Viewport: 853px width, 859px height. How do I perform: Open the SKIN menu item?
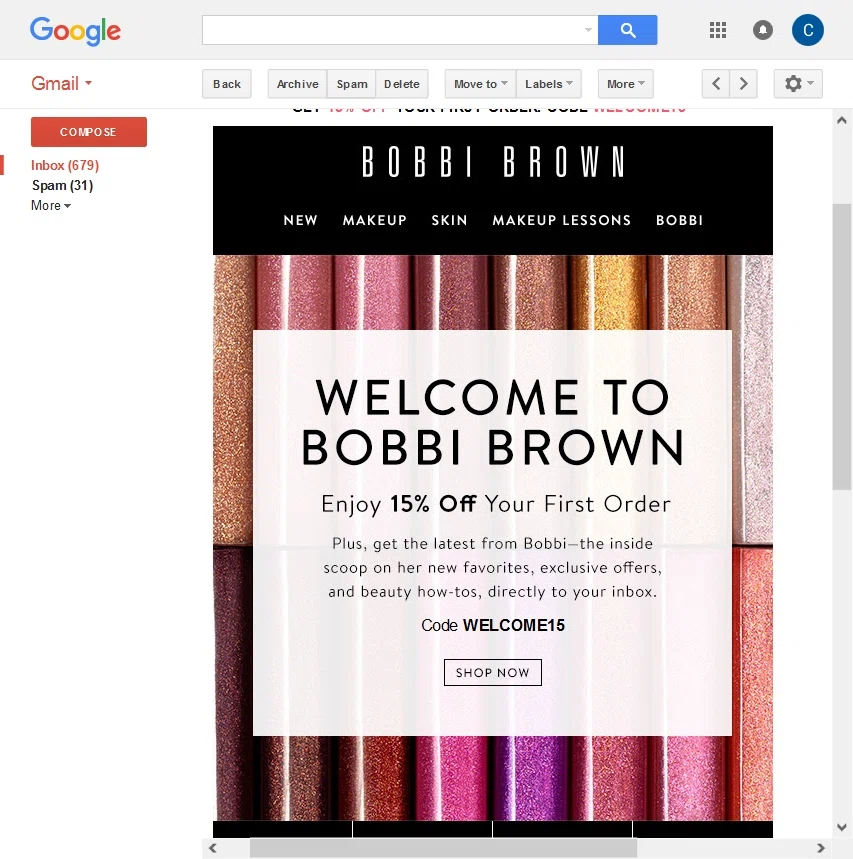pyautogui.click(x=449, y=220)
